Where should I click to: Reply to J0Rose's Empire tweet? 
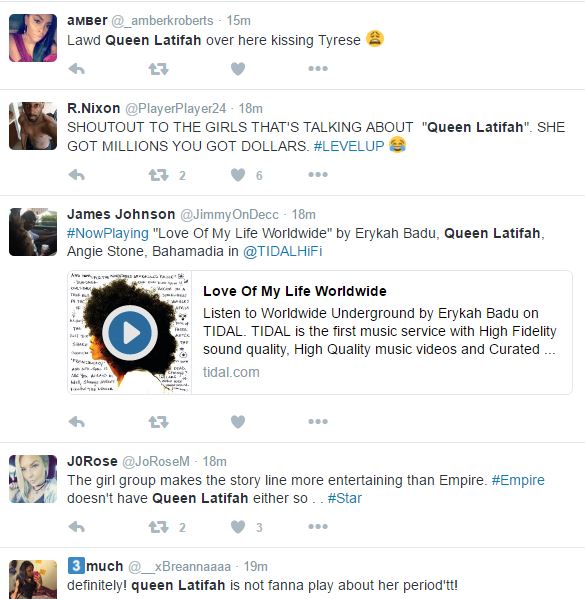[76, 527]
